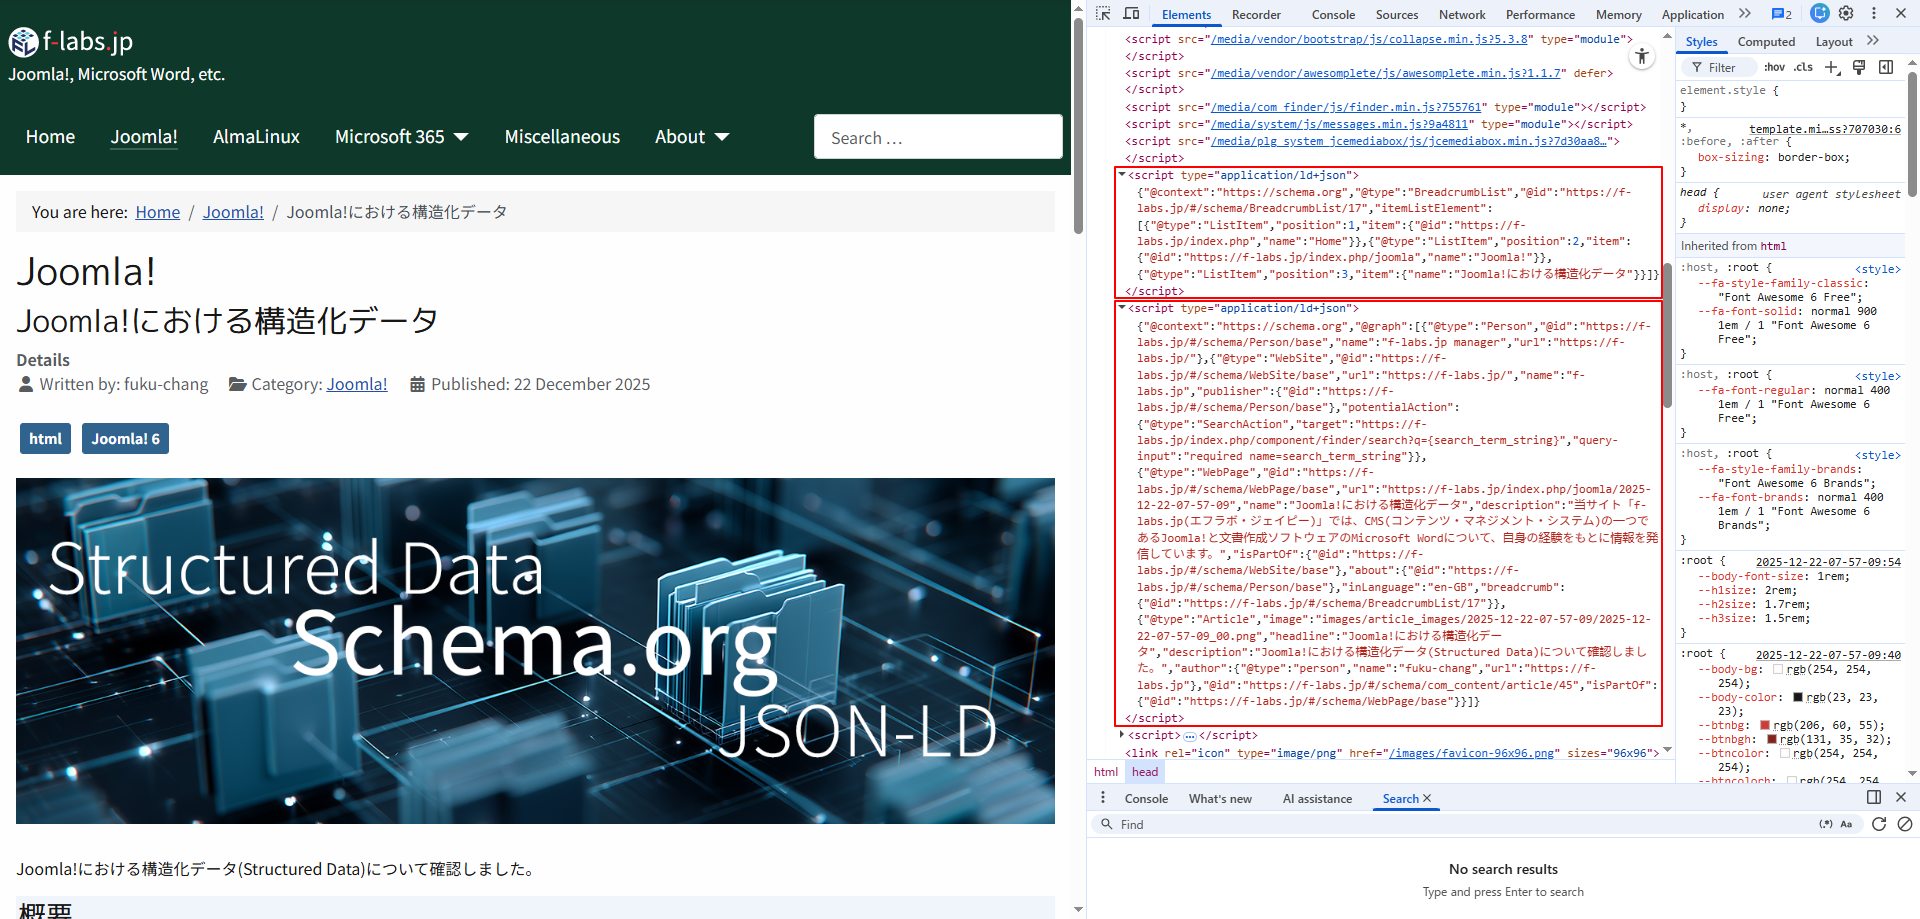This screenshot has height=919, width=1920.
Task: Switch to the Network tab
Action: (x=1461, y=15)
